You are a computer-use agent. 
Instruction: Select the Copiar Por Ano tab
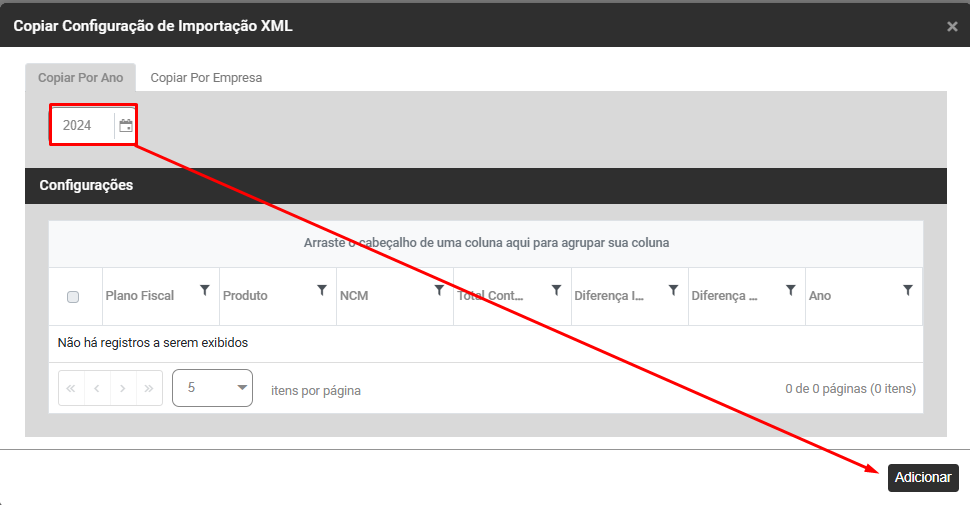[80, 77]
